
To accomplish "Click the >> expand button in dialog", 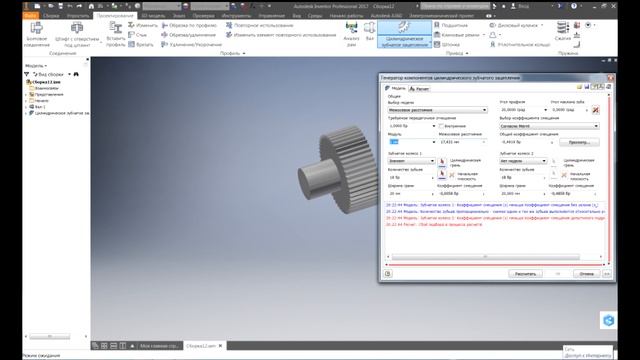I will (x=607, y=273).
